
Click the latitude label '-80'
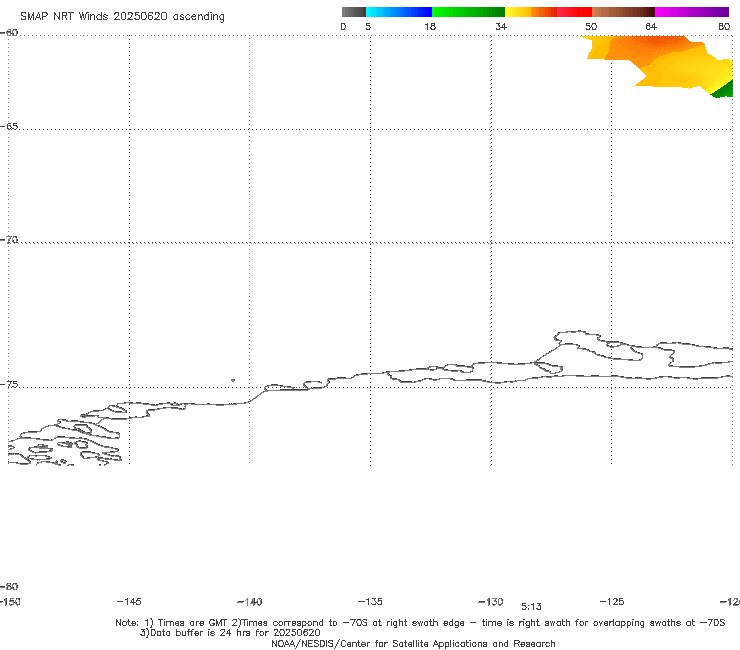click(9, 586)
